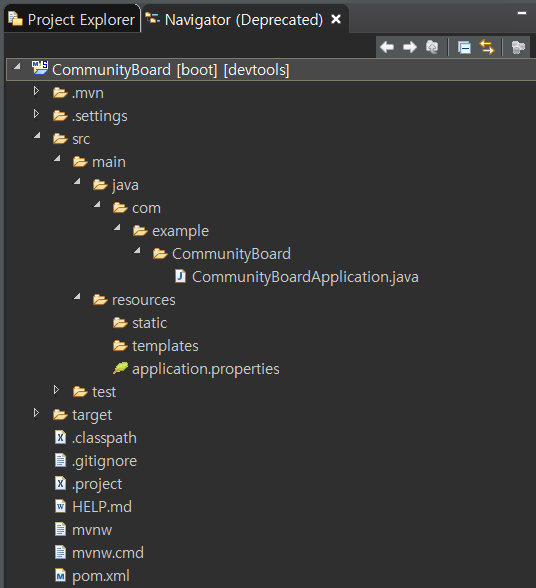
Task: Click the com folder icon
Action: [x=120, y=207]
